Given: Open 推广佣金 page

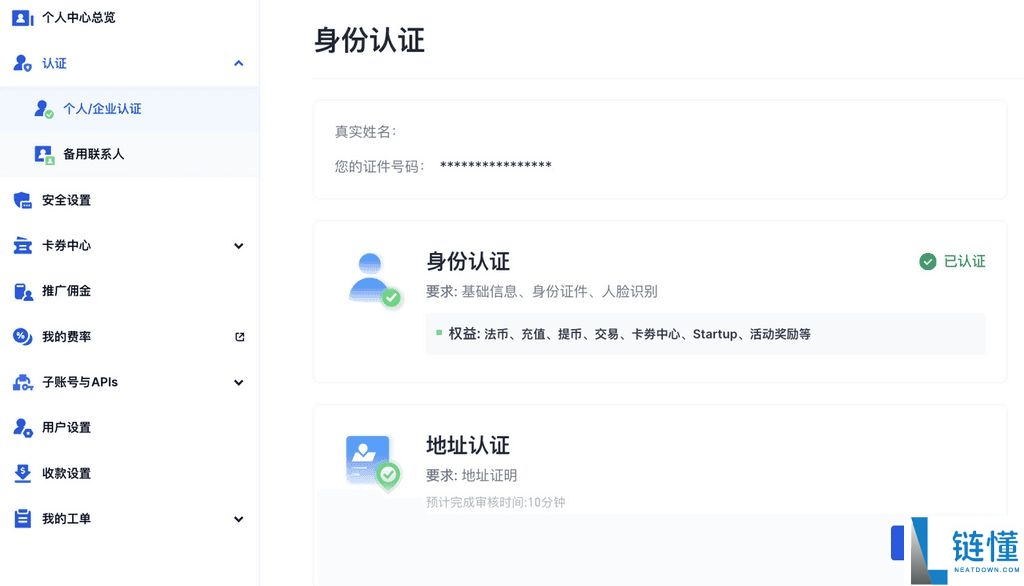Looking at the screenshot, I should click(66, 291).
